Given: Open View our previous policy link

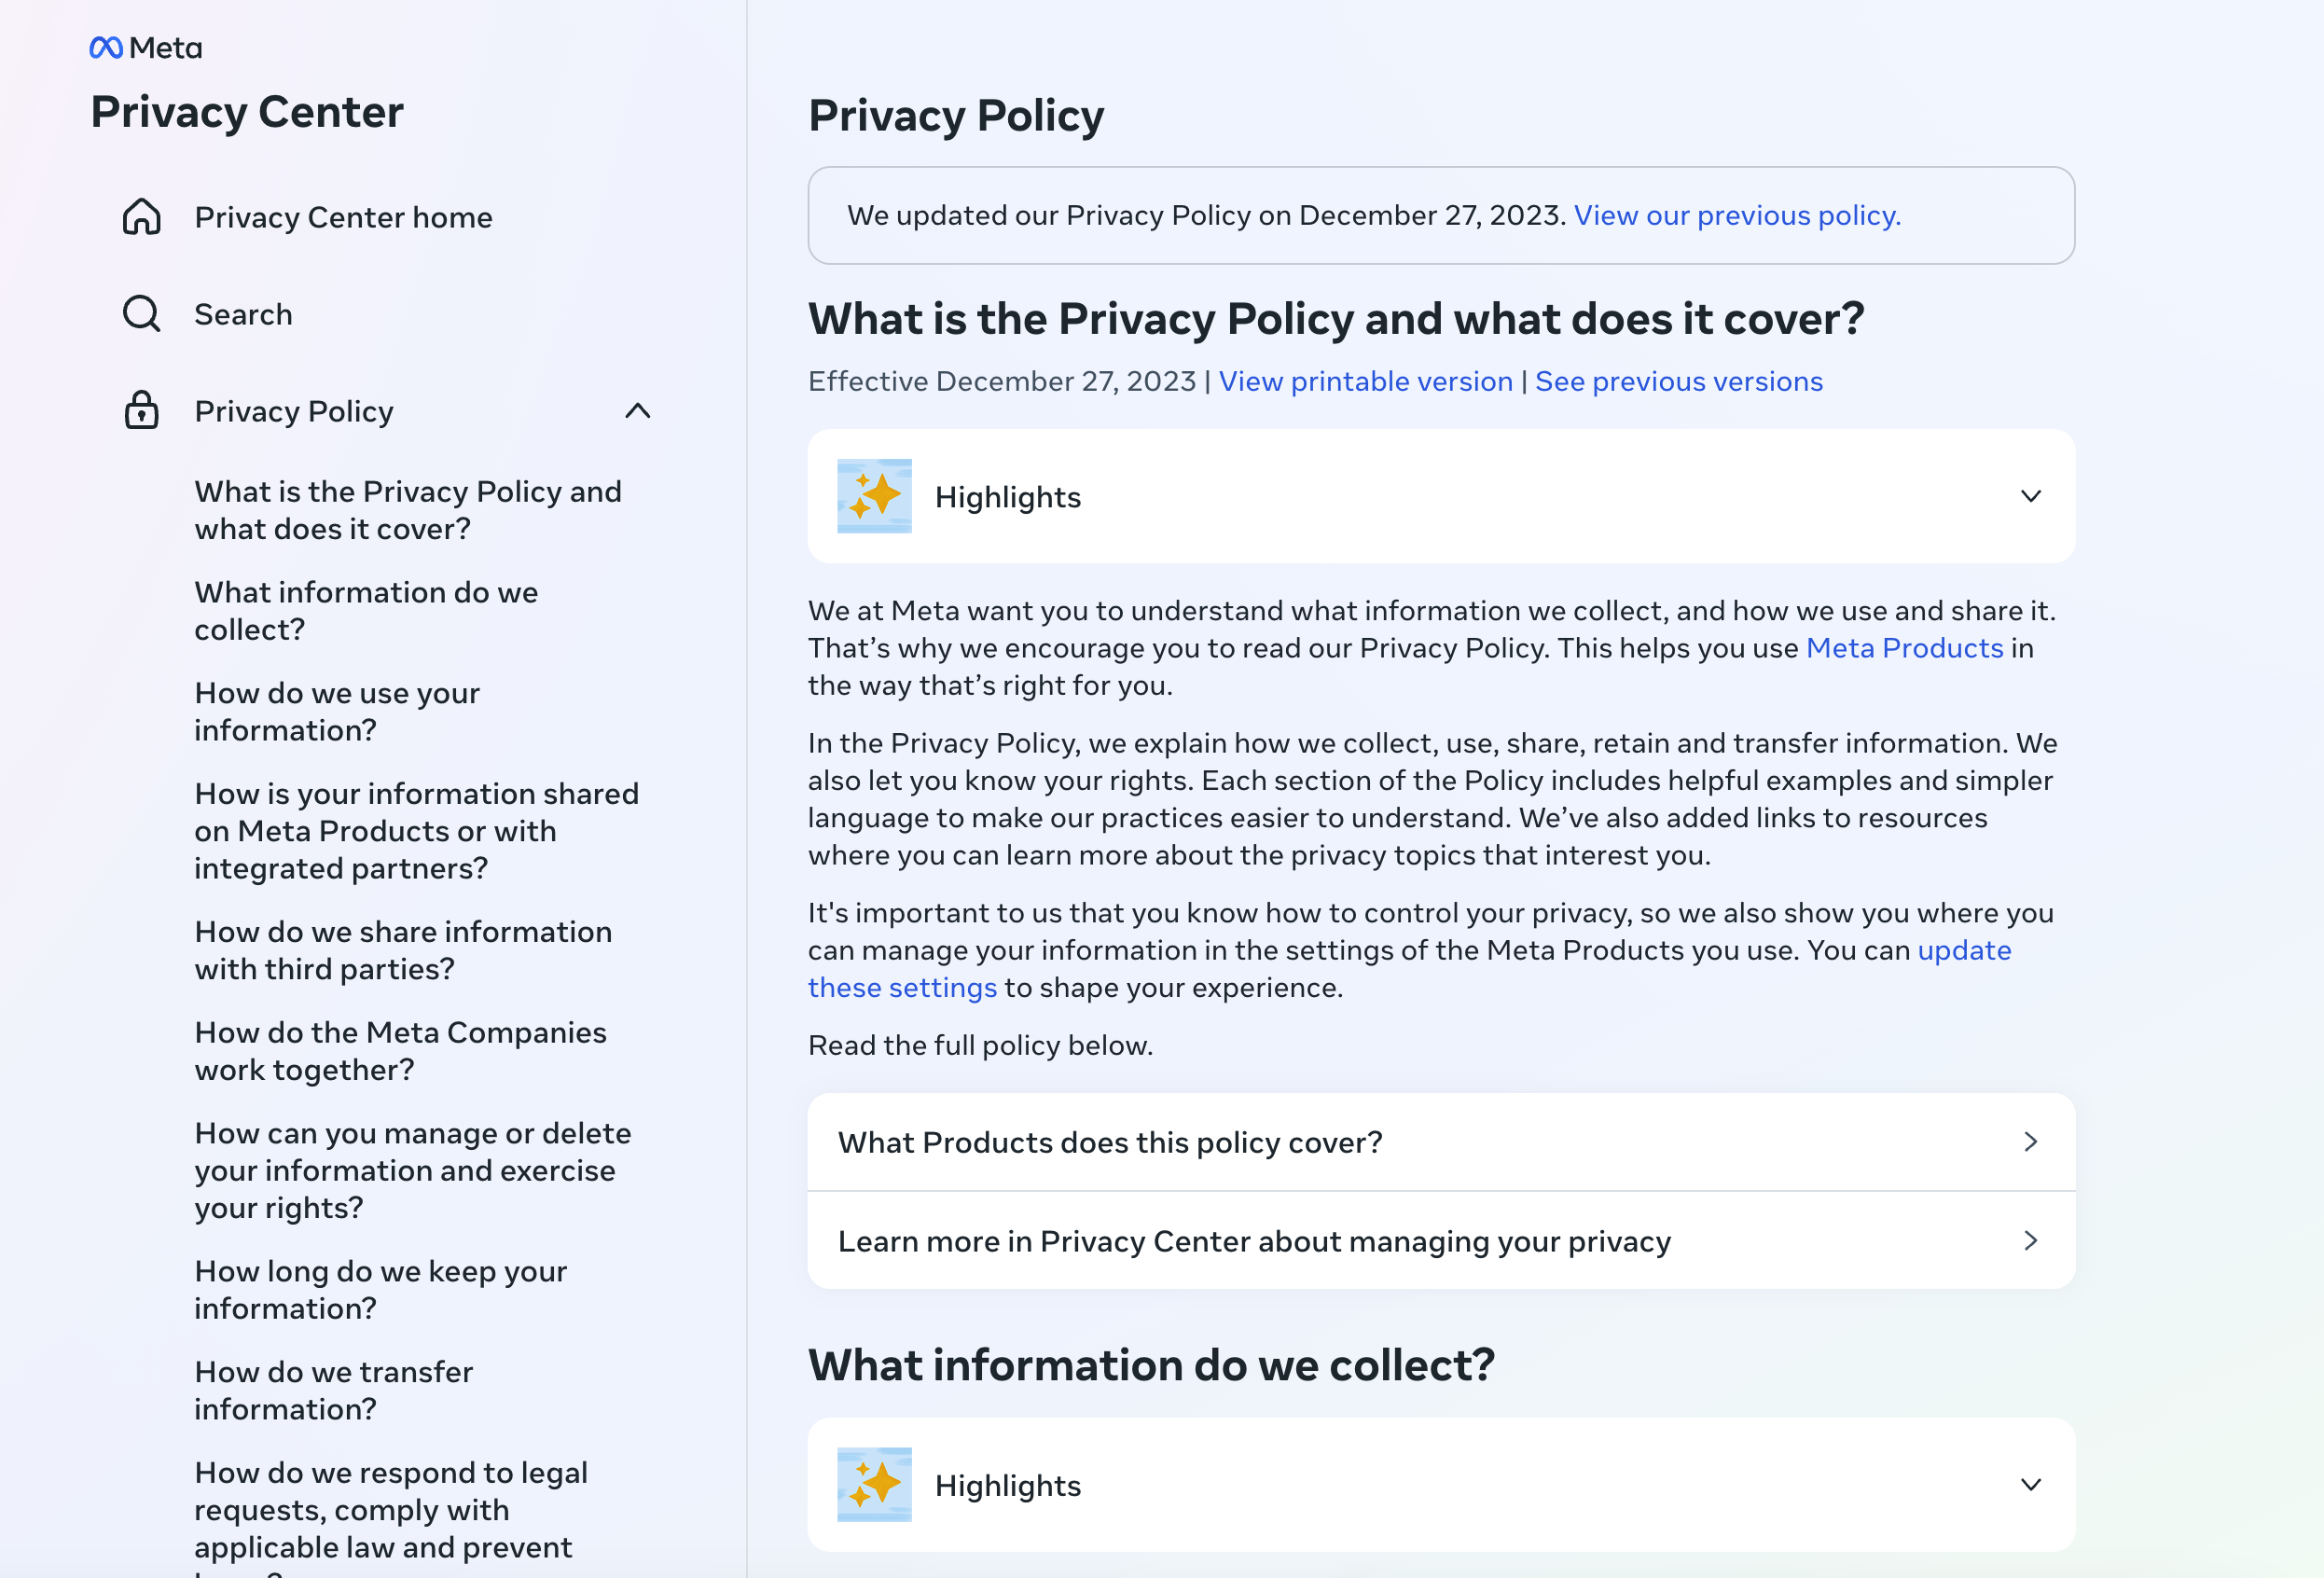Looking at the screenshot, I should tap(1737, 215).
